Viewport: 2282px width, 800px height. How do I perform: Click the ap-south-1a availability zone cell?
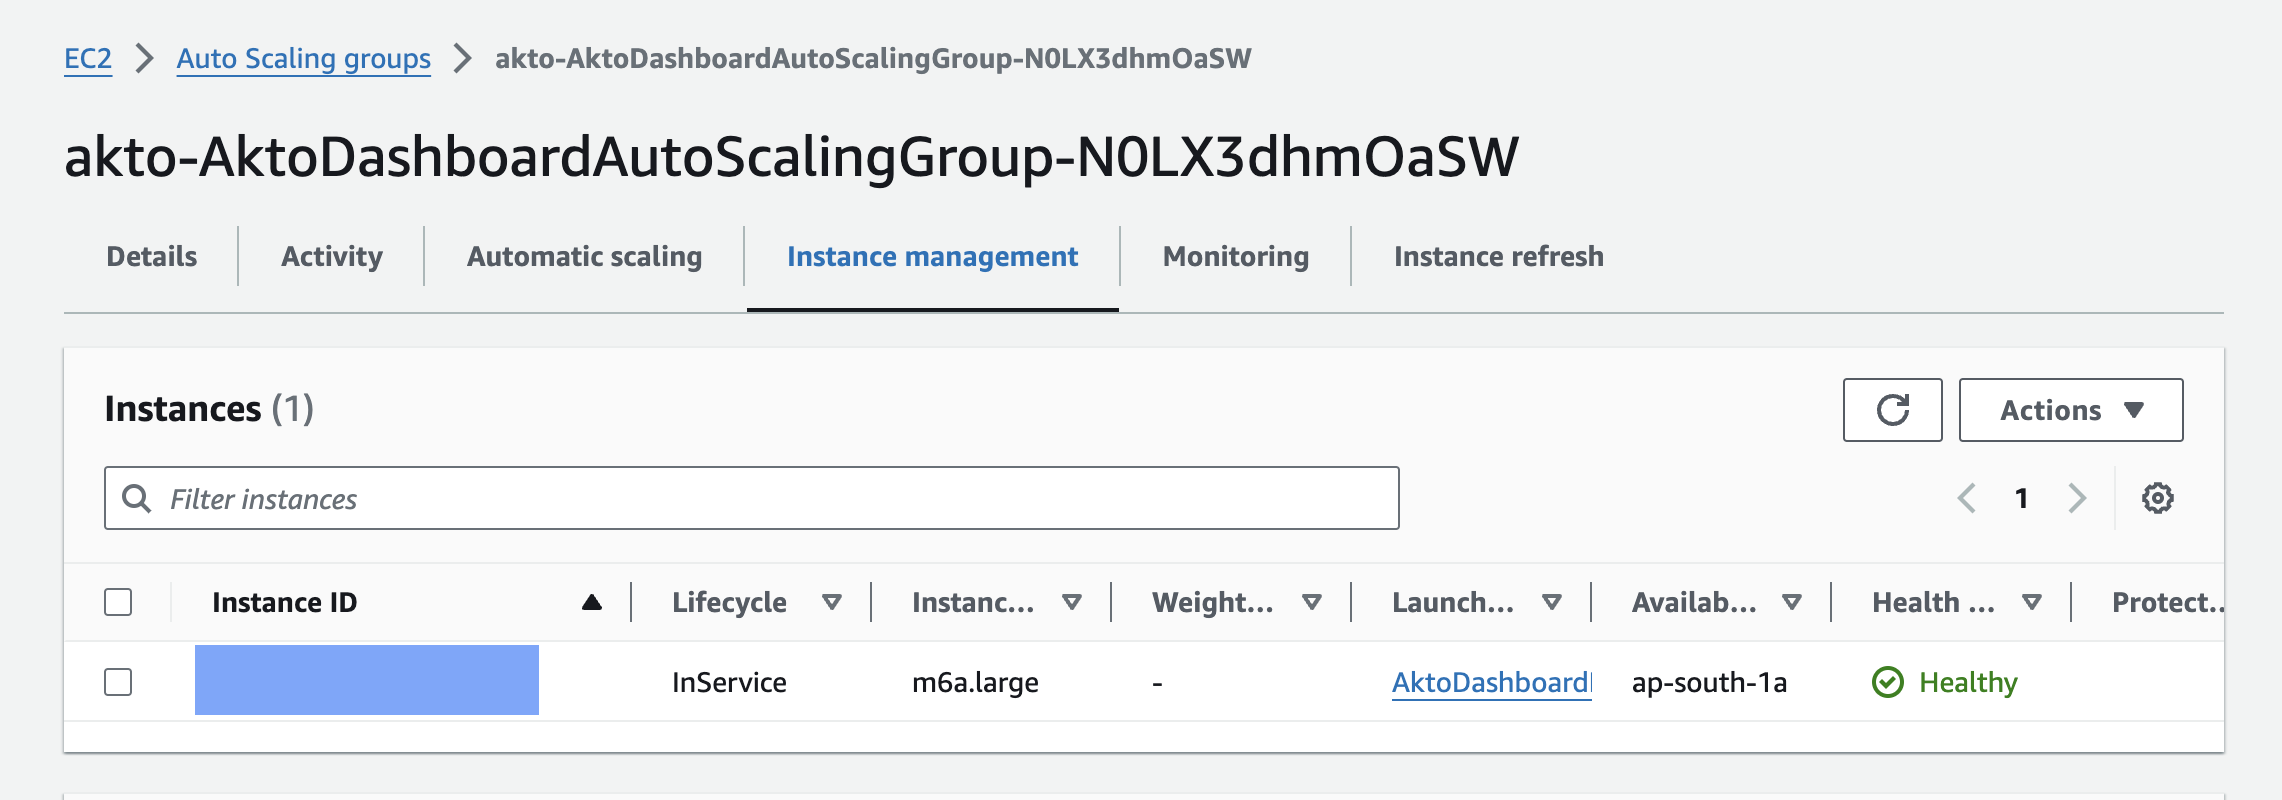pos(1709,682)
